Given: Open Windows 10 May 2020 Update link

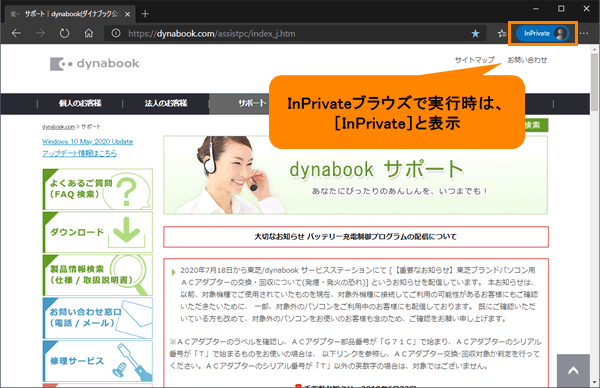Looking at the screenshot, I should [x=88, y=142].
